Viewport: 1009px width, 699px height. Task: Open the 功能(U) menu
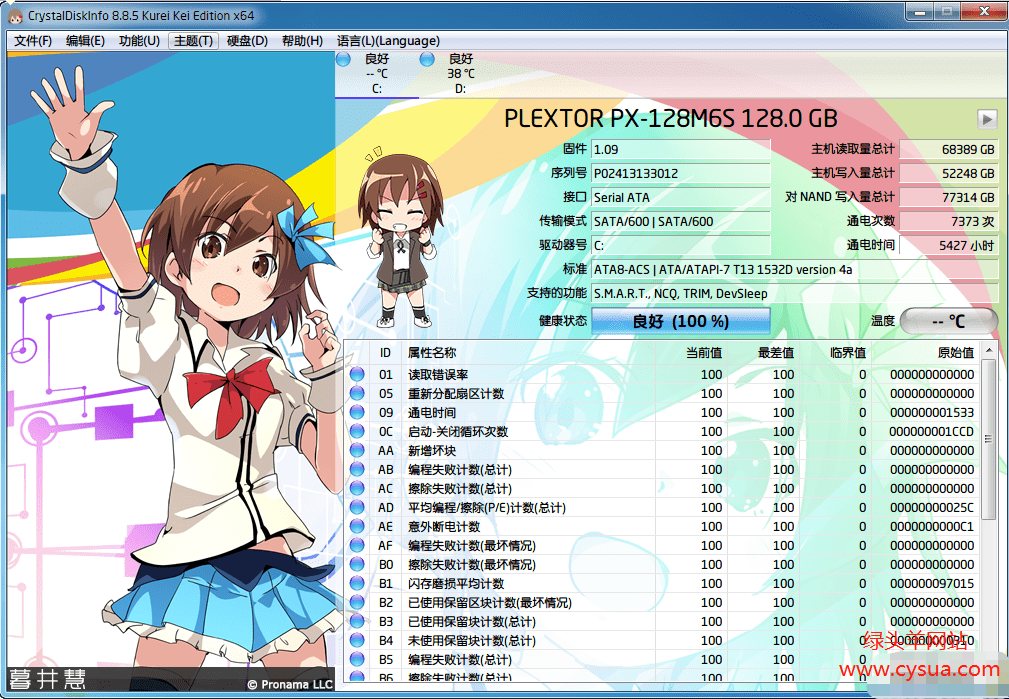click(139, 41)
